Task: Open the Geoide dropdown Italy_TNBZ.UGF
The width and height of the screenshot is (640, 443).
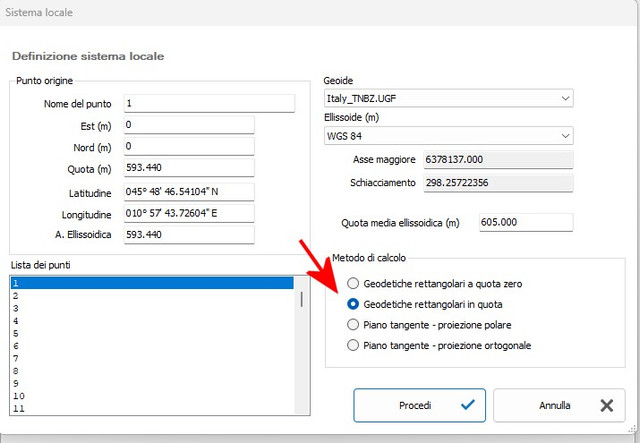Action: (449, 98)
